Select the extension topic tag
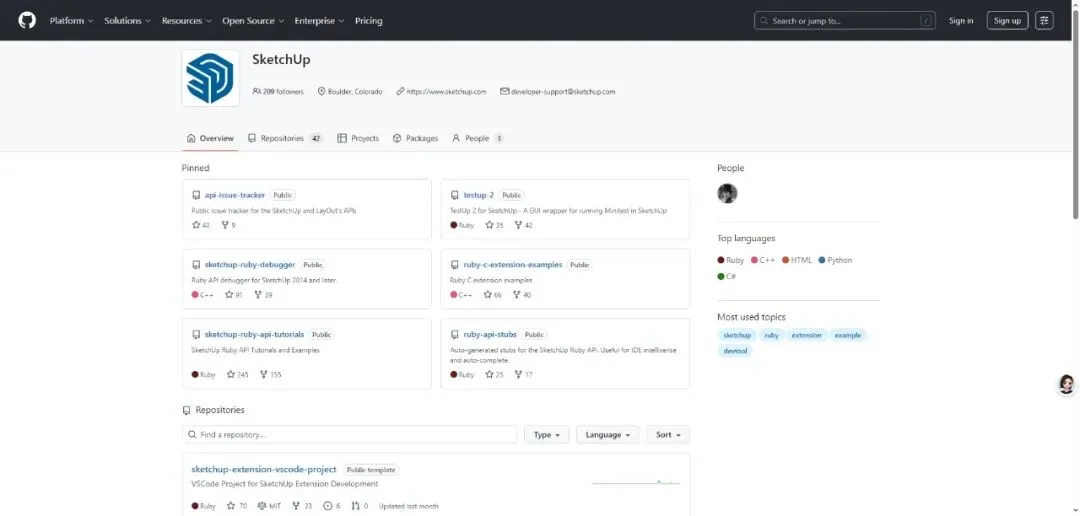This screenshot has height=516, width=1080. [x=807, y=336]
